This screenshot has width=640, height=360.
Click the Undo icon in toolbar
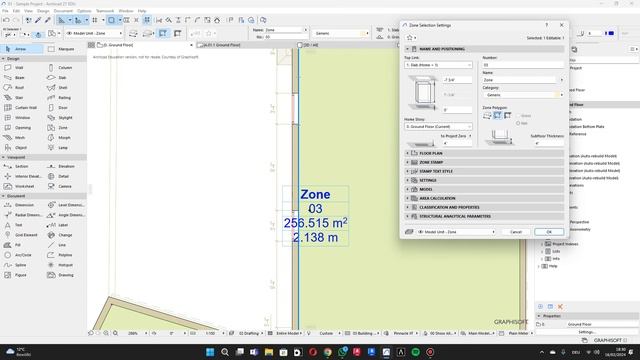point(6,20)
